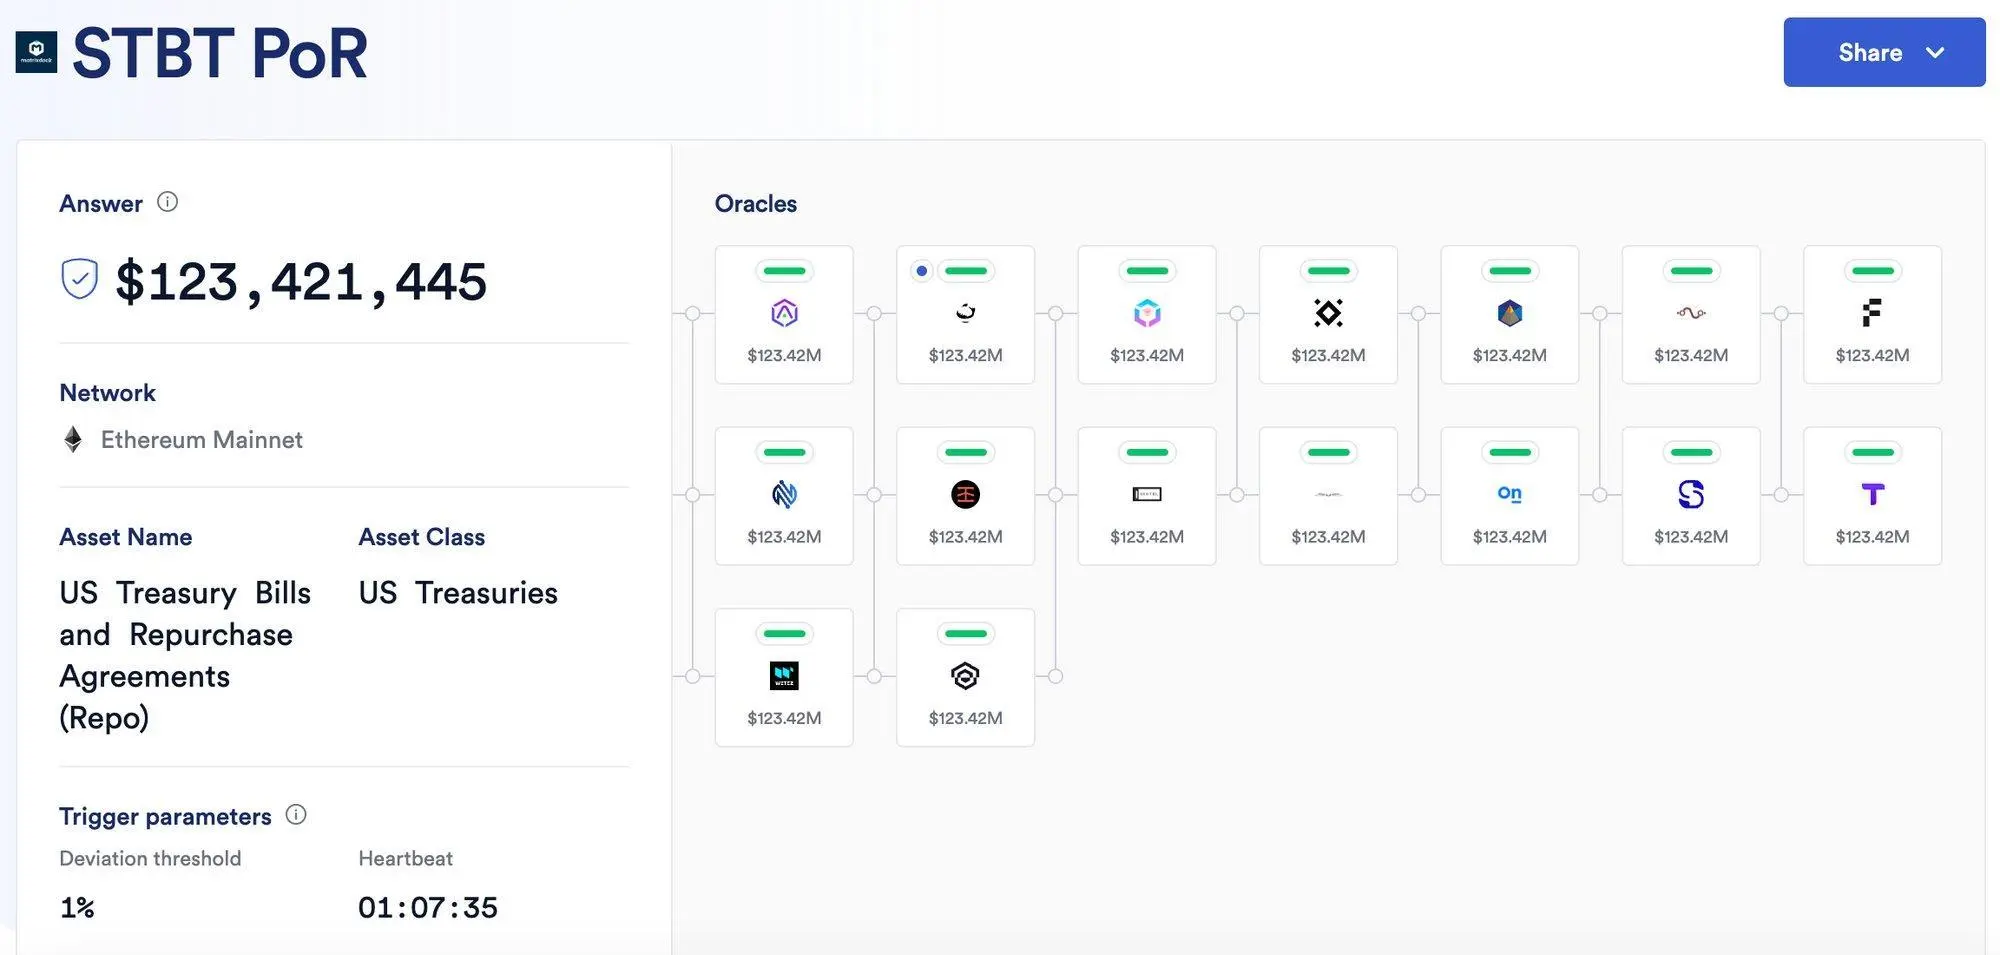This screenshot has width=2000, height=955.
Task: Click the blue 'On' oracle logo
Action: click(1510, 493)
